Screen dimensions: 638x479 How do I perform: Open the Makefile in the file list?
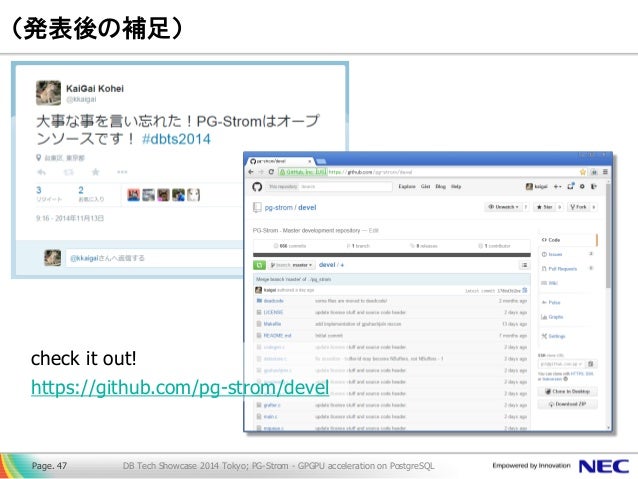click(272, 324)
